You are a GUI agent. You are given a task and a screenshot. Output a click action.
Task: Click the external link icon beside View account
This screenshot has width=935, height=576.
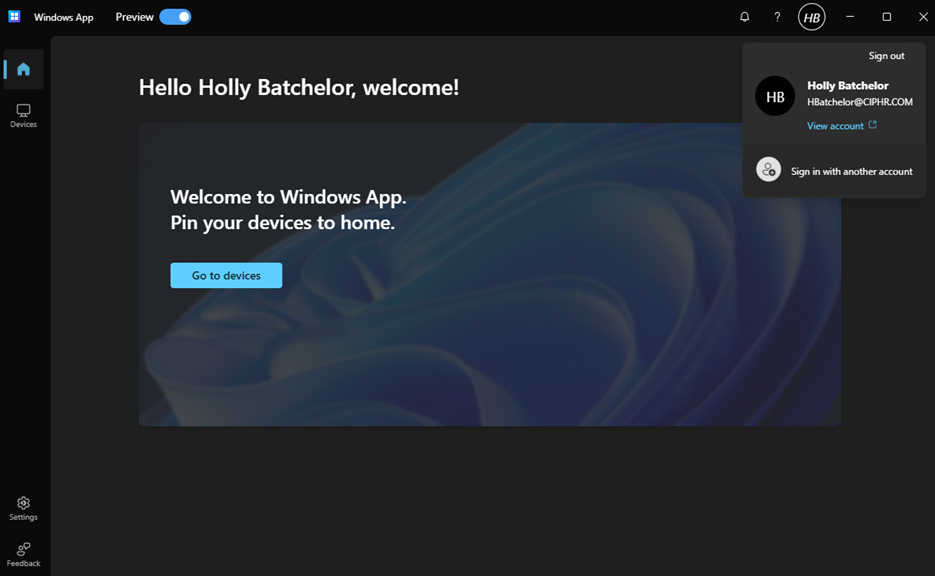[872, 125]
